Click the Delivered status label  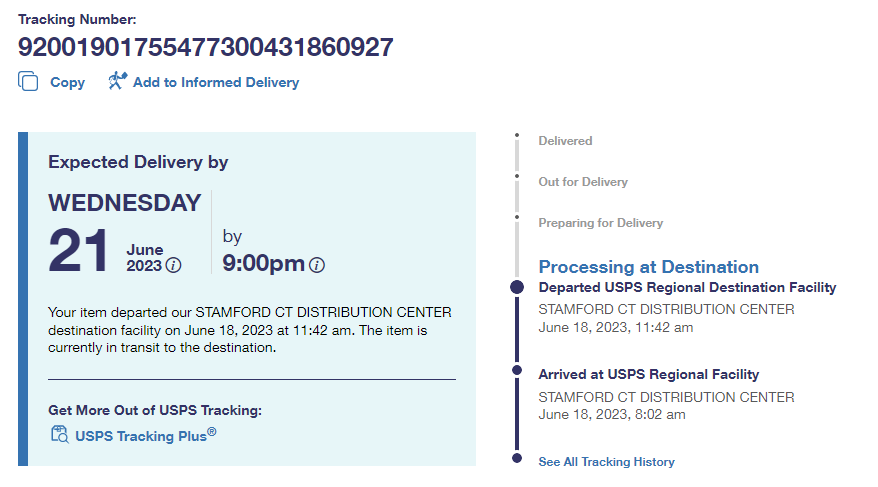tap(565, 141)
